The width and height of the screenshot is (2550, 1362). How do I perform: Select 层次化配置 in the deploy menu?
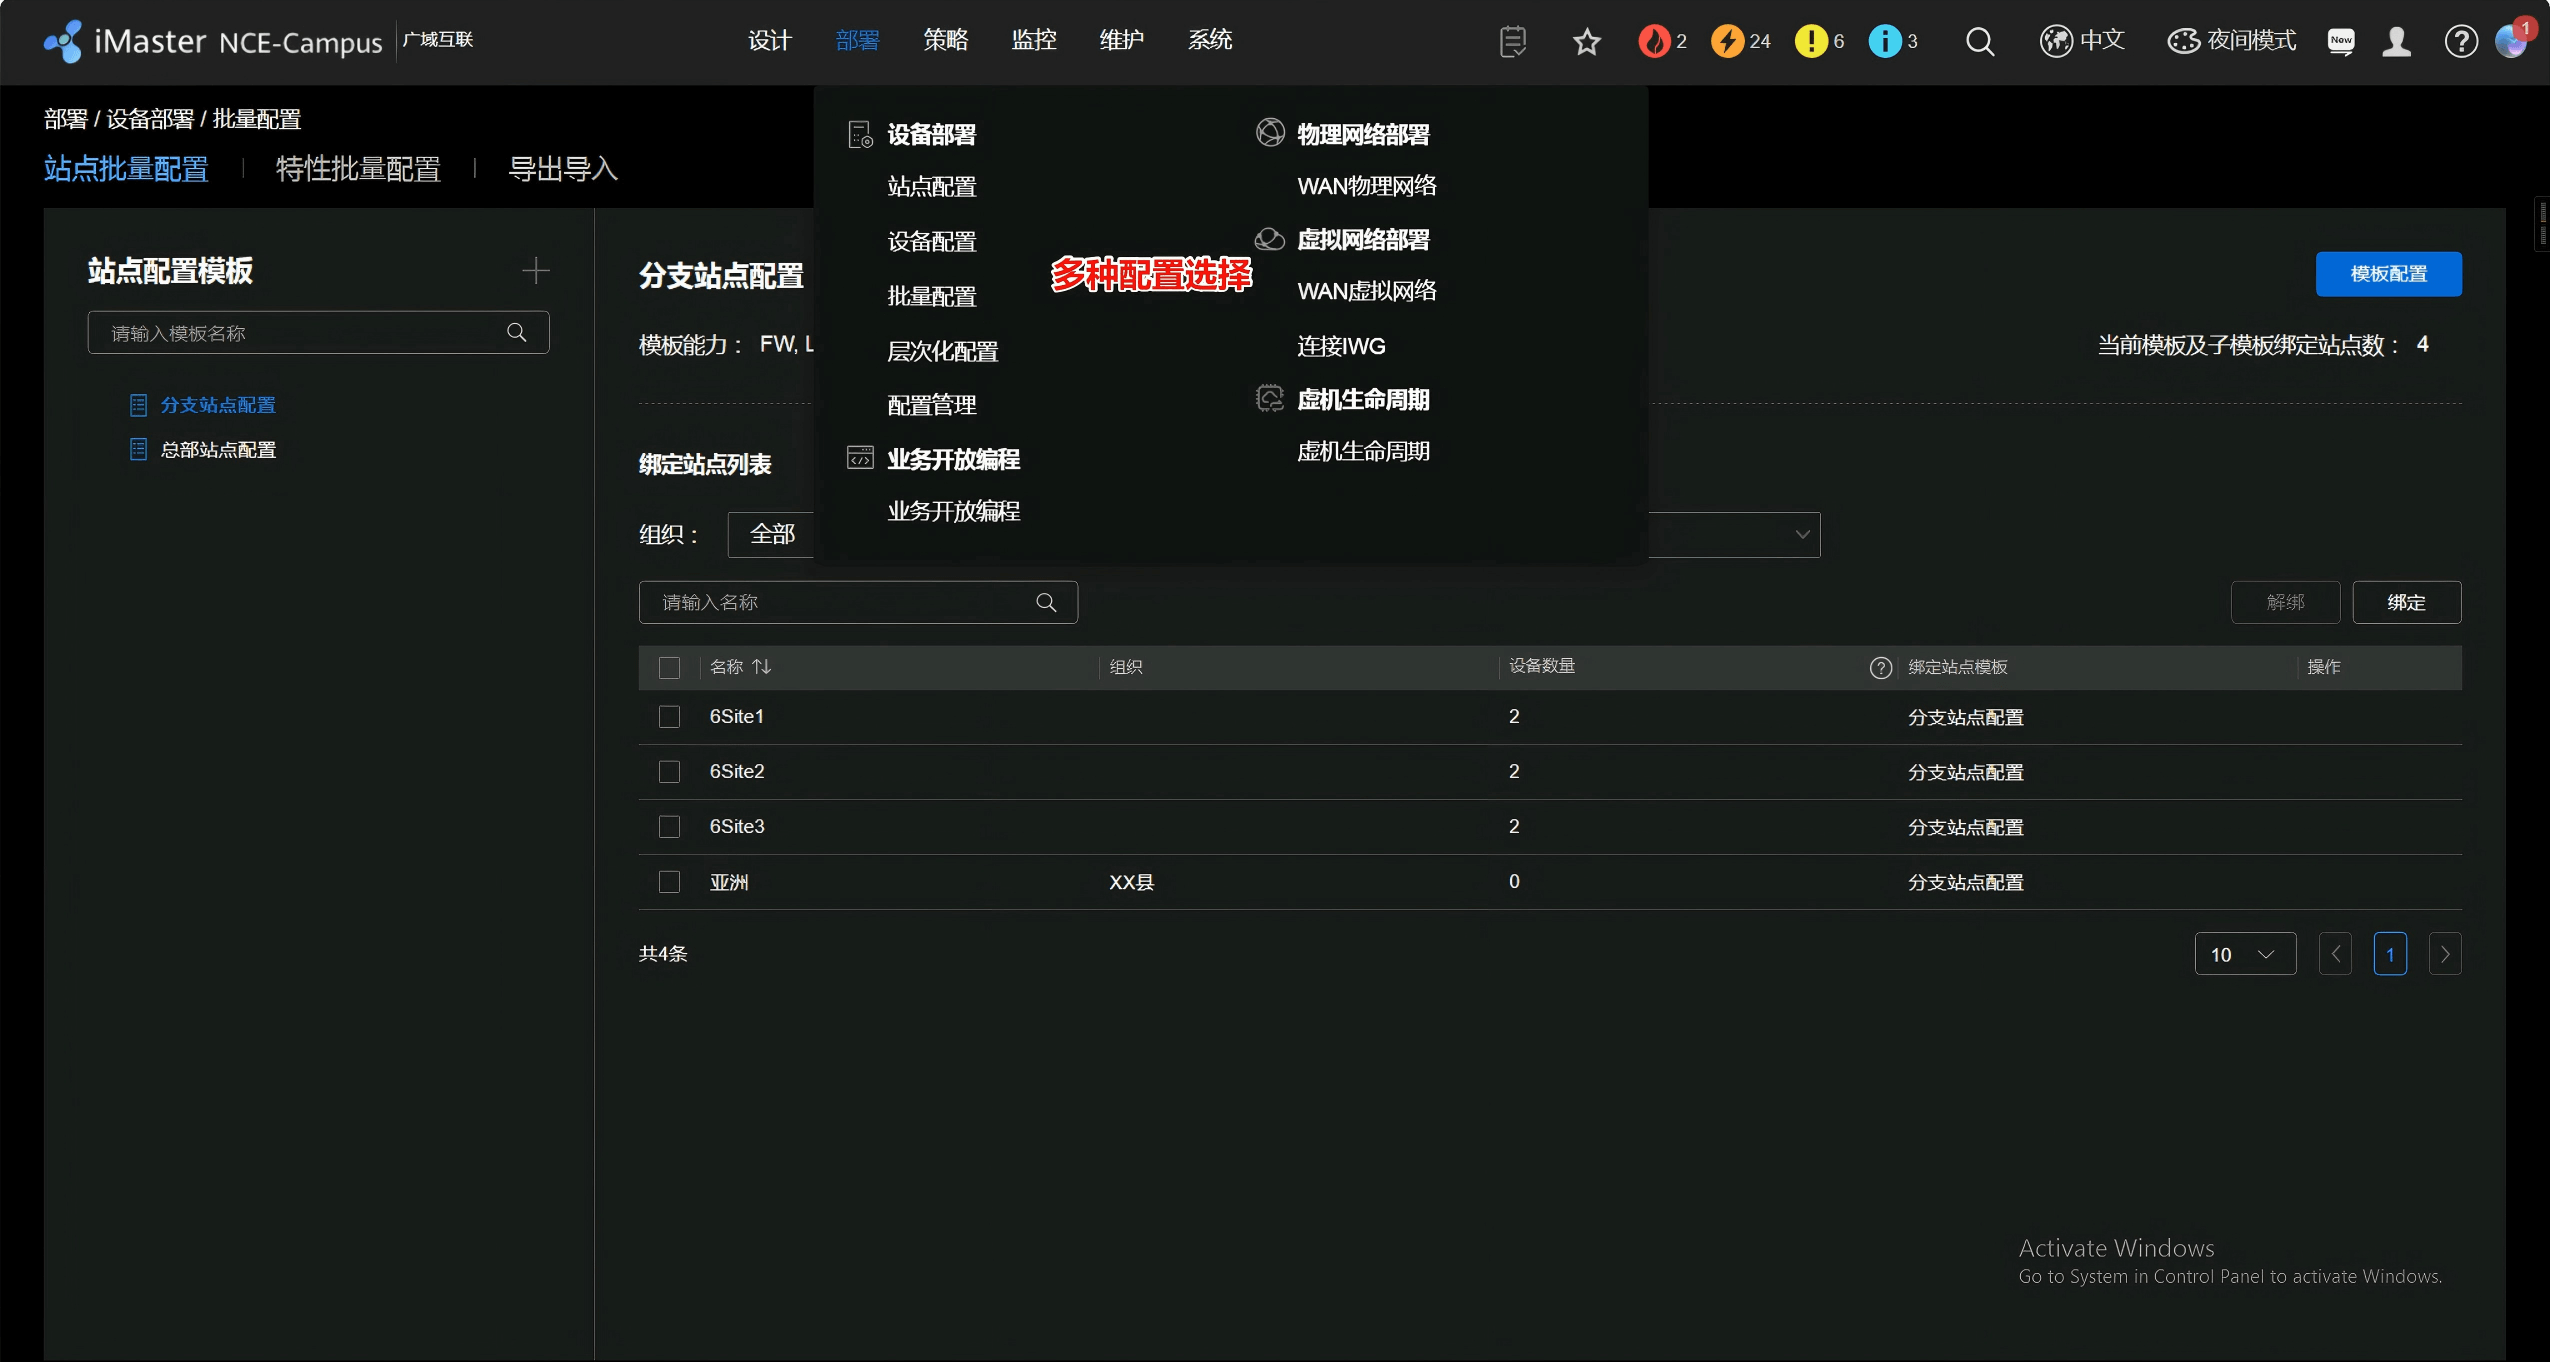pyautogui.click(x=942, y=351)
